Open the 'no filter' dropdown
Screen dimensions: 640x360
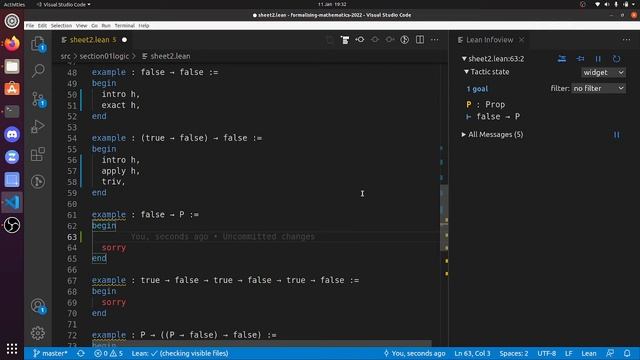tap(598, 88)
